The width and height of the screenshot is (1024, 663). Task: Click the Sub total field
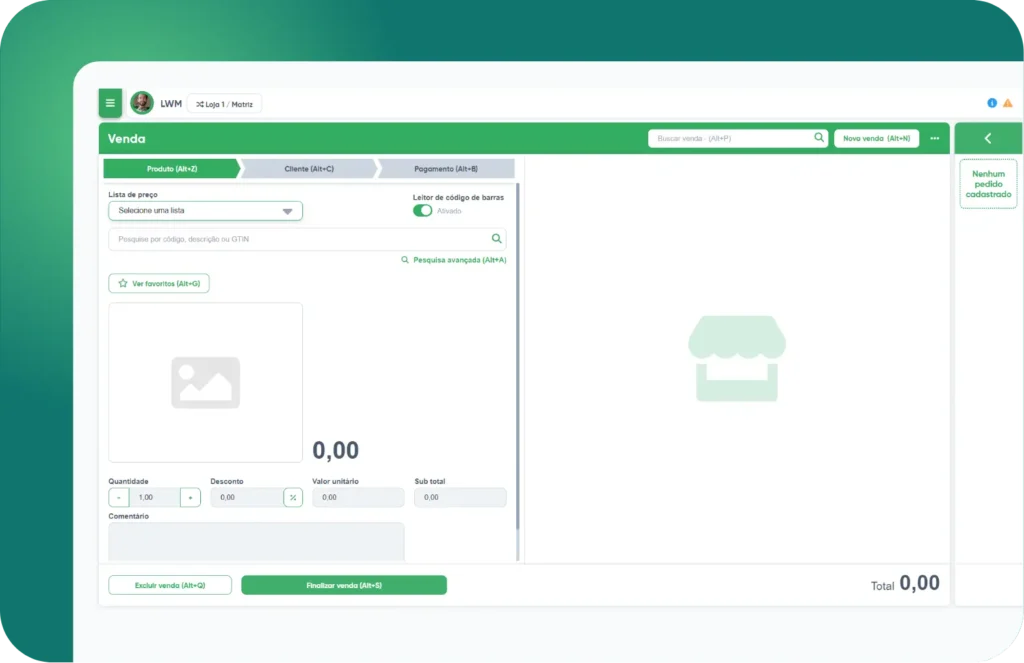click(x=460, y=498)
